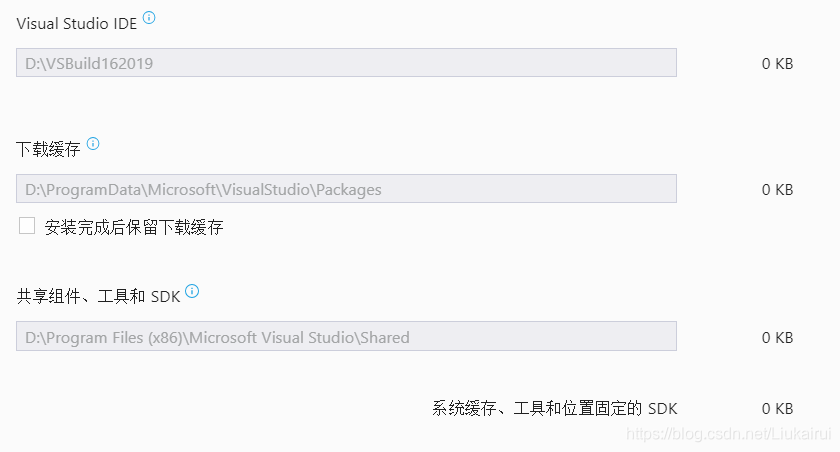
Task: Open the blog.csdn.net/Liukairui watermark link
Action: pos(729,434)
